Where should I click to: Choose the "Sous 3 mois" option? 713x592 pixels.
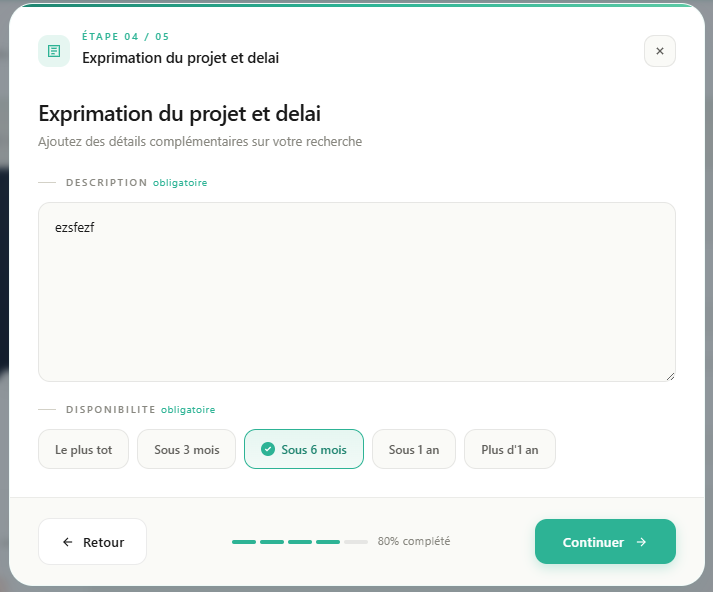click(186, 450)
